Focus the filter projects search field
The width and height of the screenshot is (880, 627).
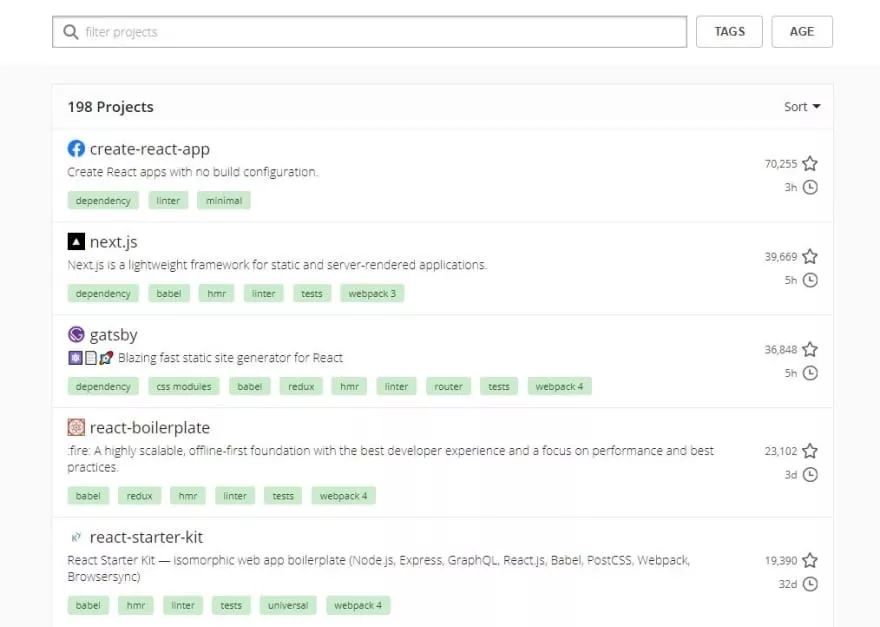click(x=380, y=32)
